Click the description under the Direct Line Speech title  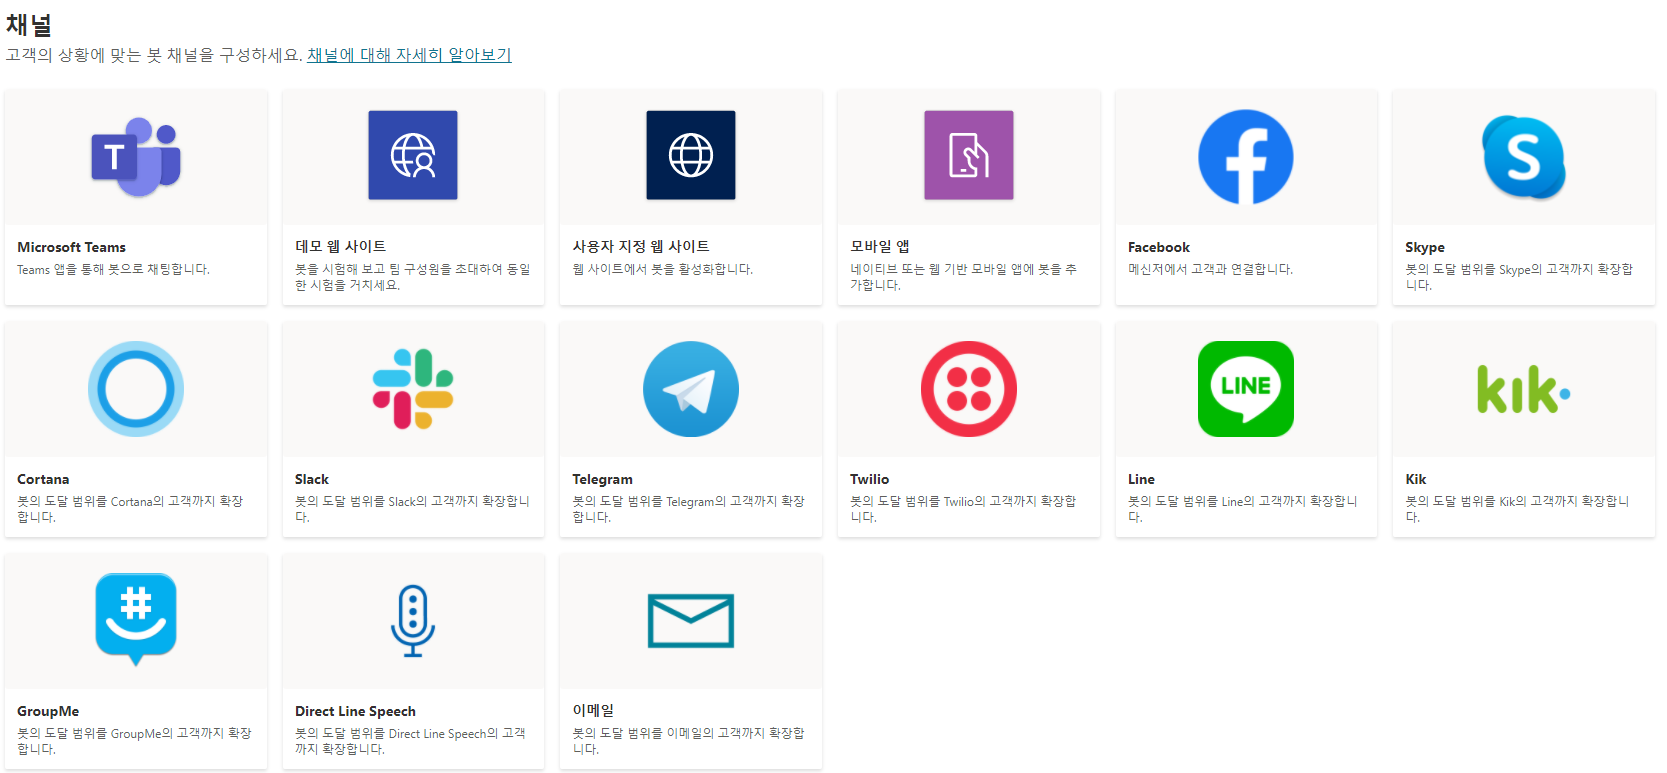410,741
